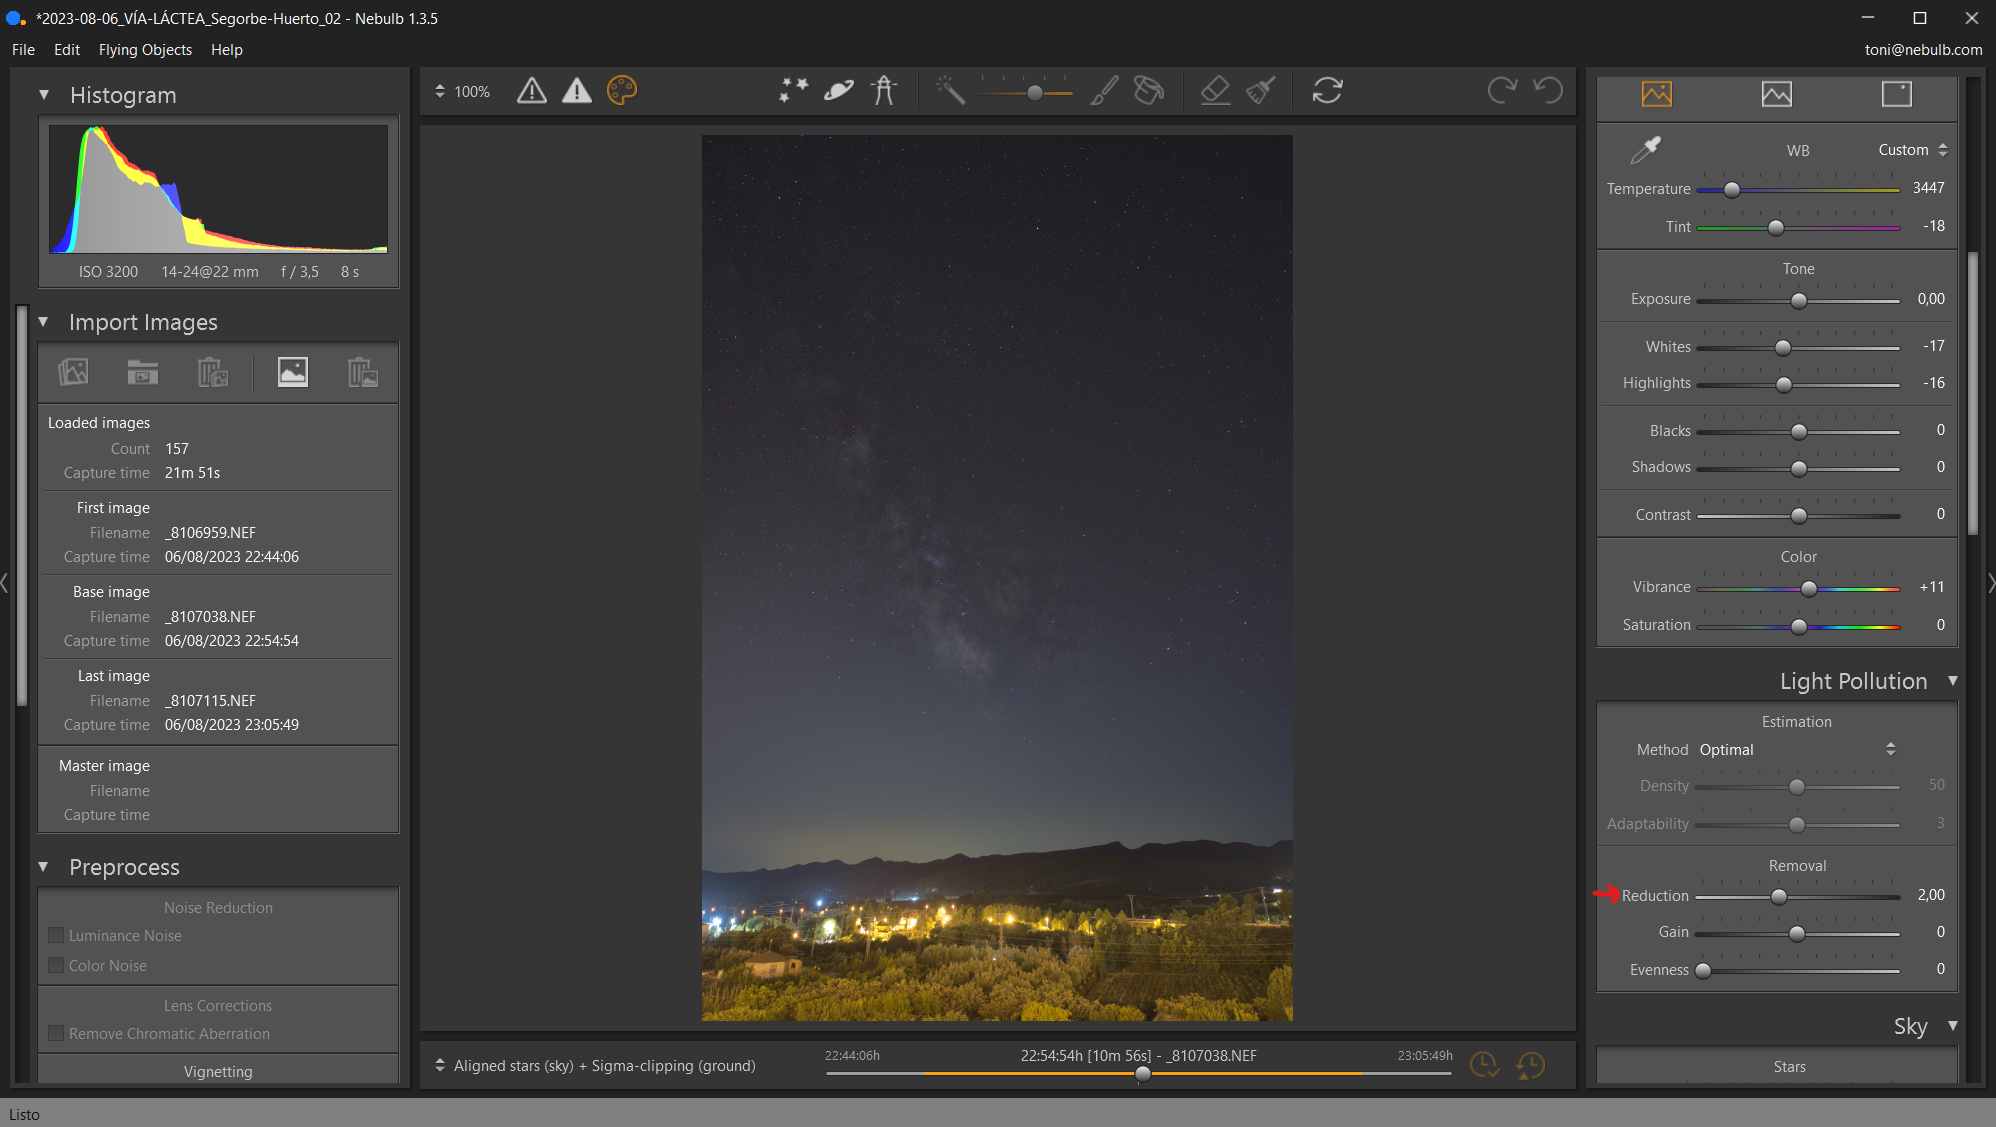Collapse the left side panel with the edge arrow
The image size is (1996, 1127).
(x=4, y=583)
